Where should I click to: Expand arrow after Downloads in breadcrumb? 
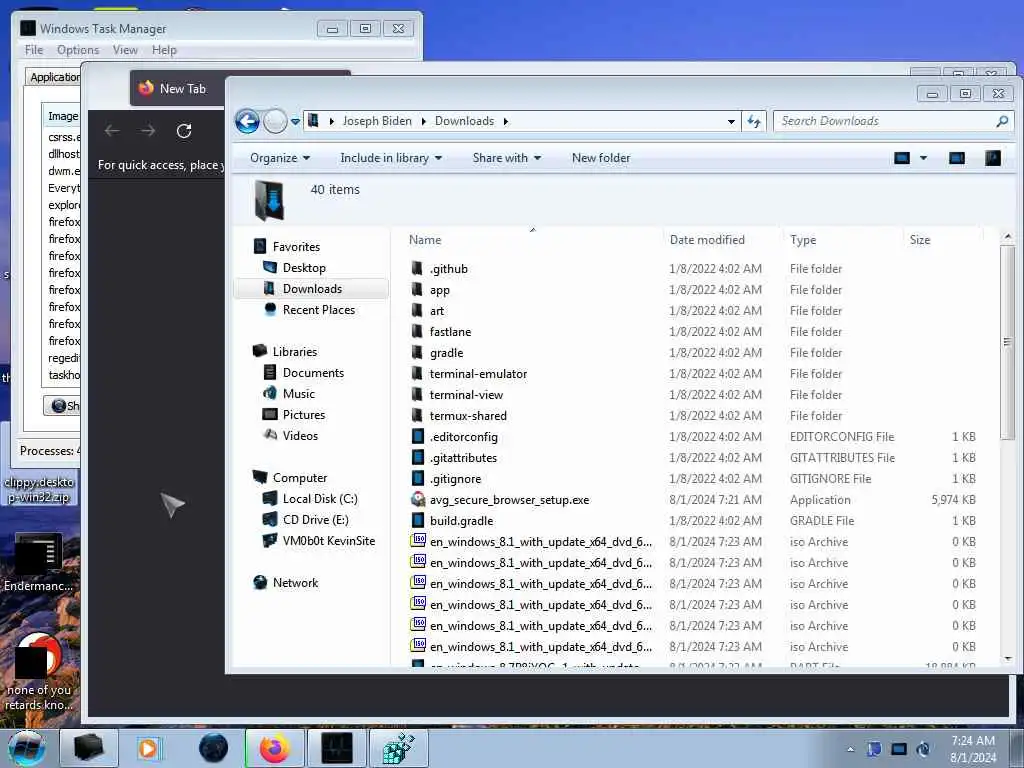tap(505, 121)
